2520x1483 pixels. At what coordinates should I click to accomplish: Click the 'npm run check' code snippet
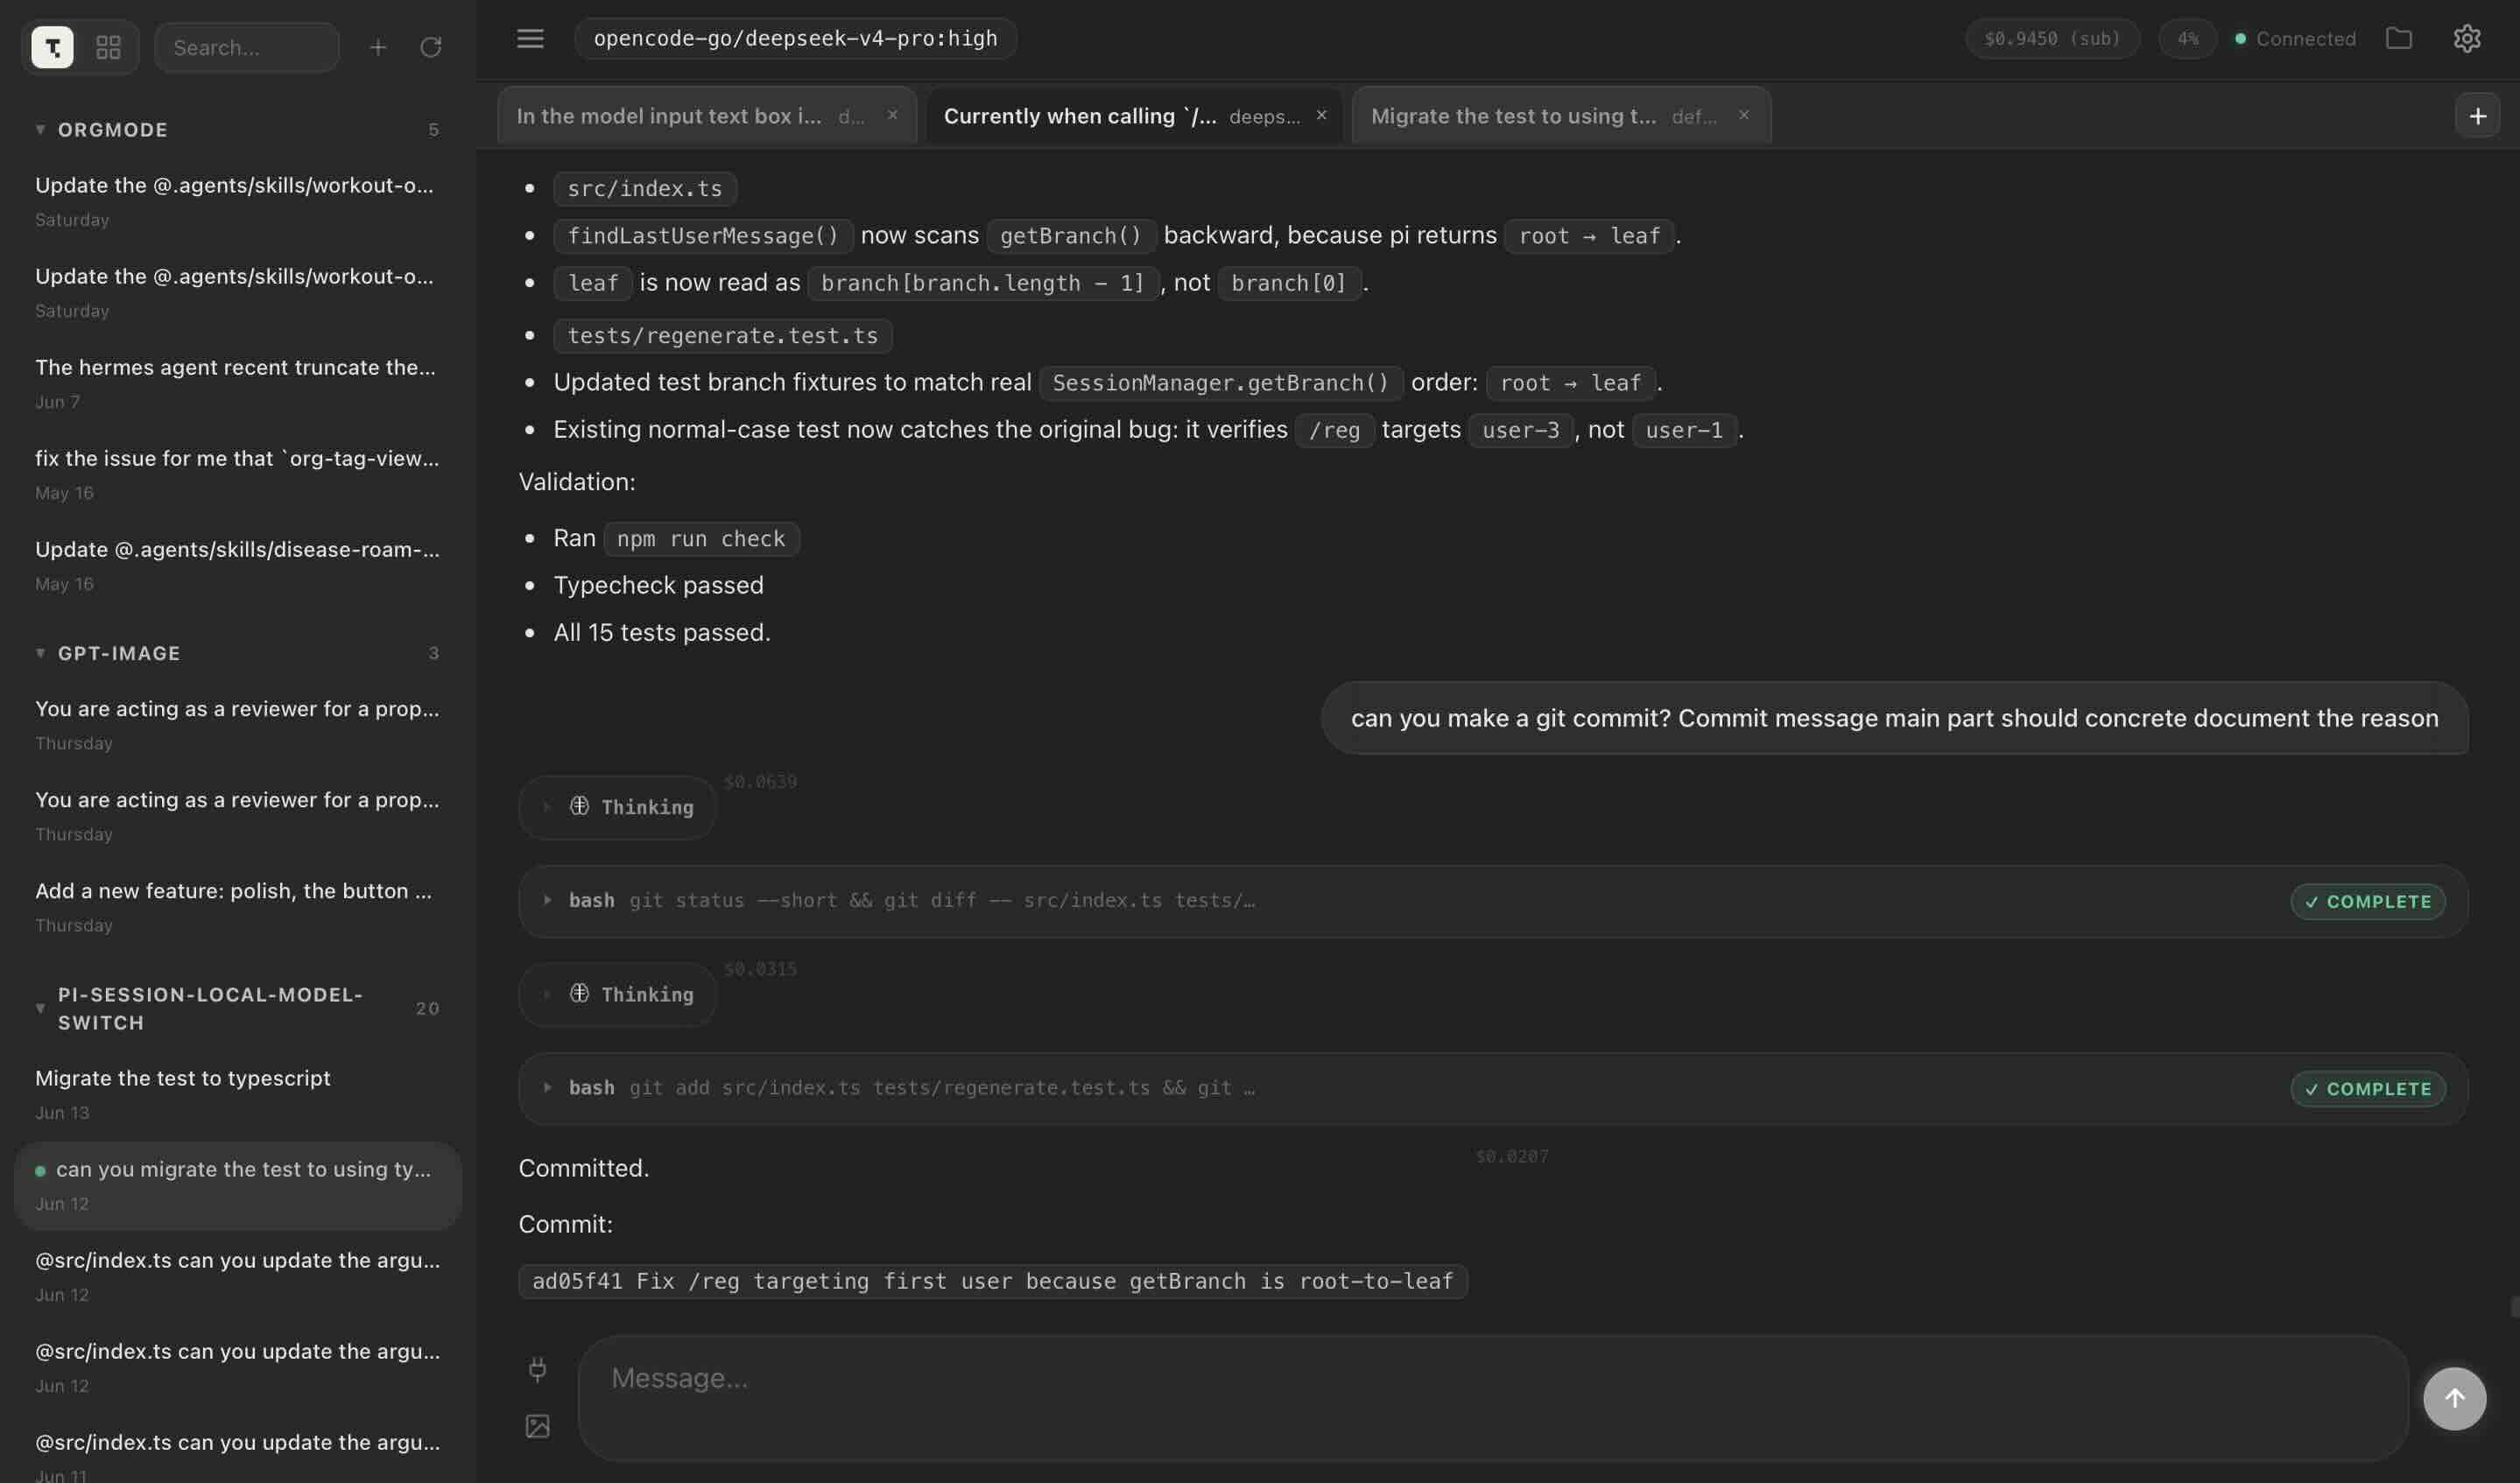pyautogui.click(x=701, y=538)
